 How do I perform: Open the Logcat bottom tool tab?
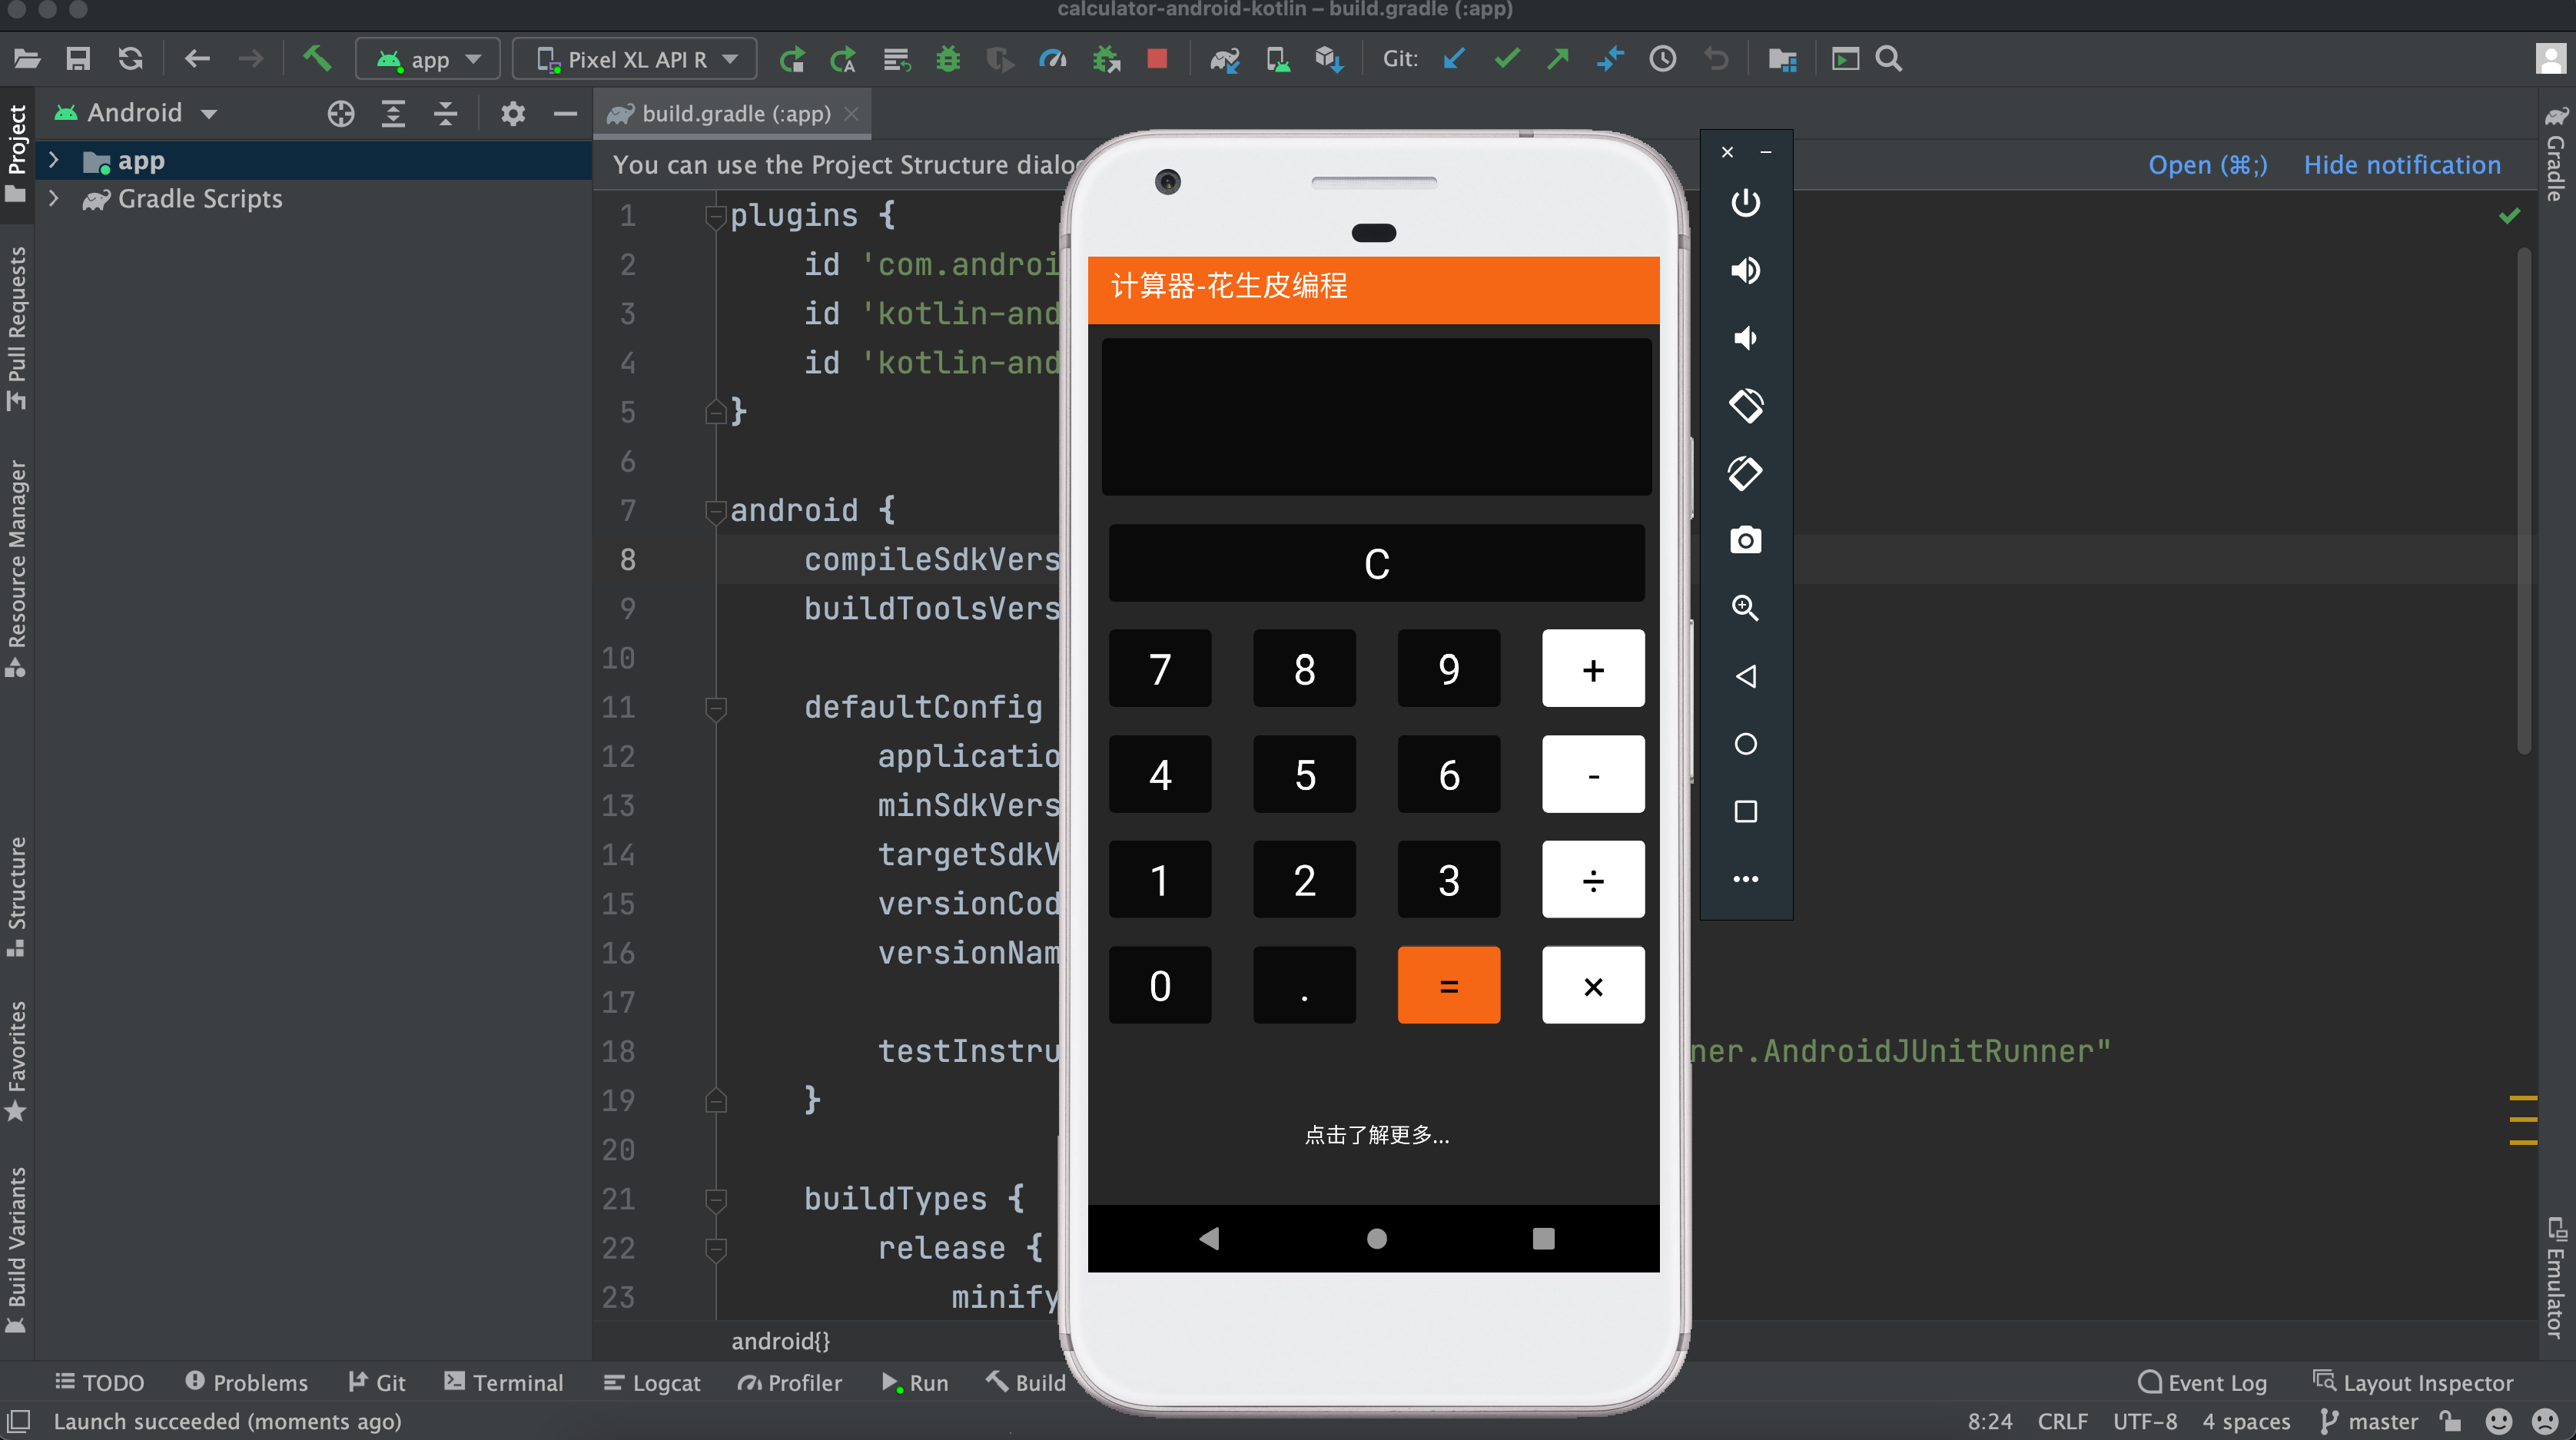pos(652,1383)
